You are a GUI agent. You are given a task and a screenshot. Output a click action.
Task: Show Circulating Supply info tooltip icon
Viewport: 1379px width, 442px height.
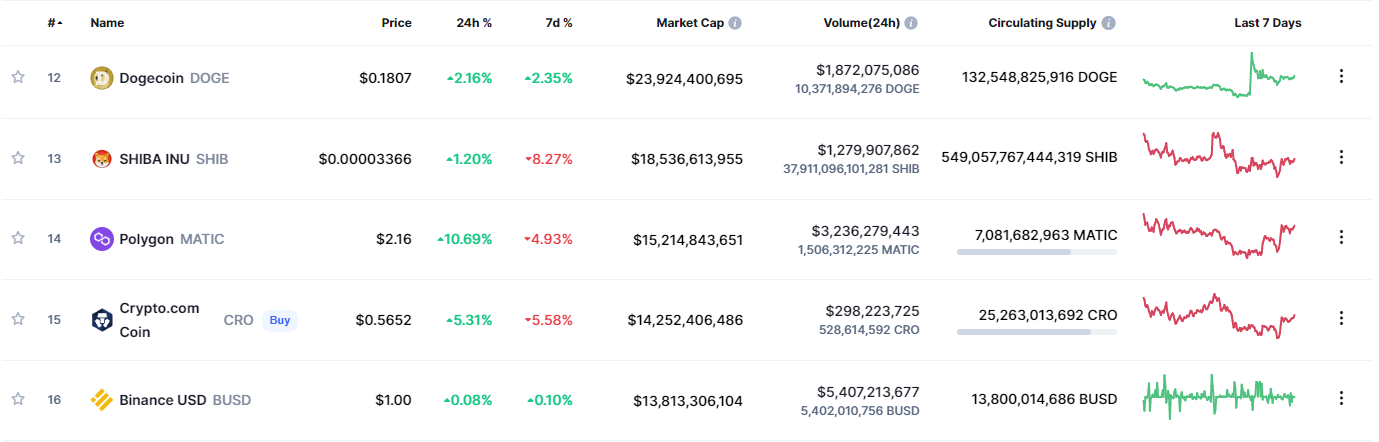pos(1109,23)
